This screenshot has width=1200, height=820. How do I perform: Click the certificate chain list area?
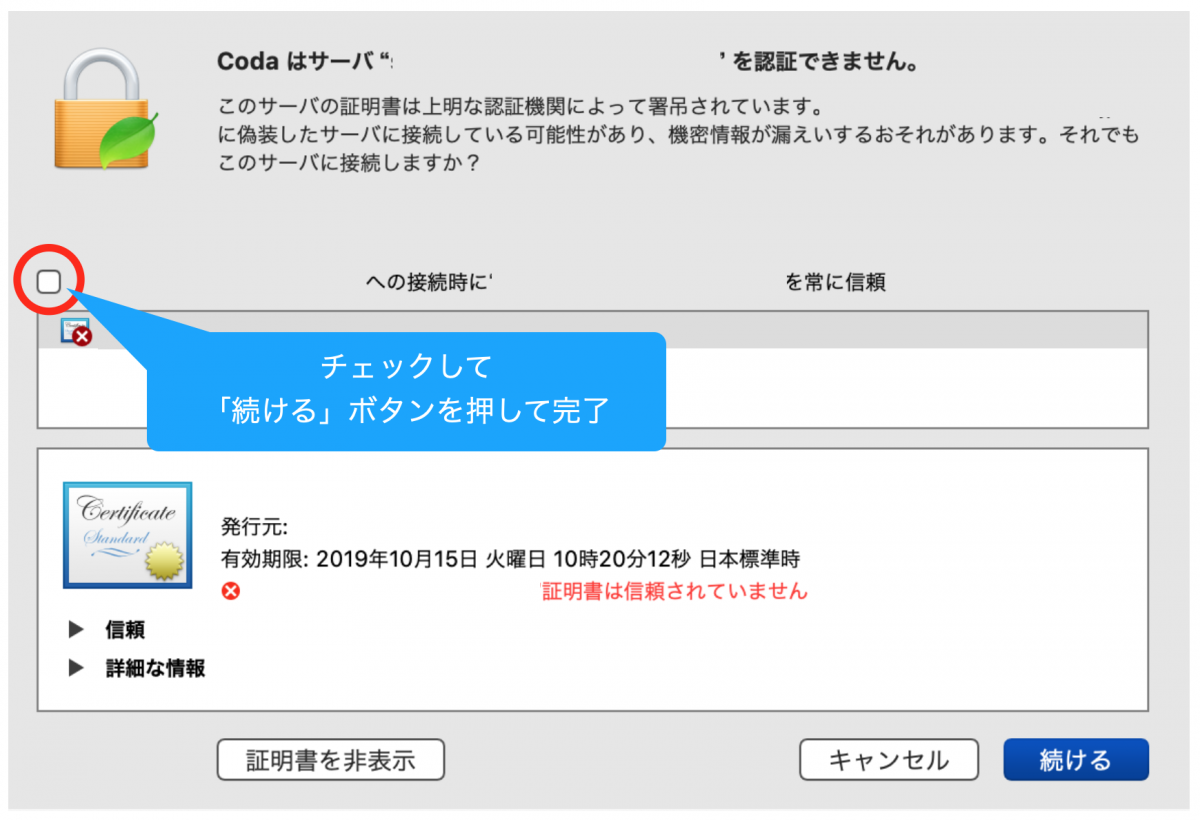(592, 369)
